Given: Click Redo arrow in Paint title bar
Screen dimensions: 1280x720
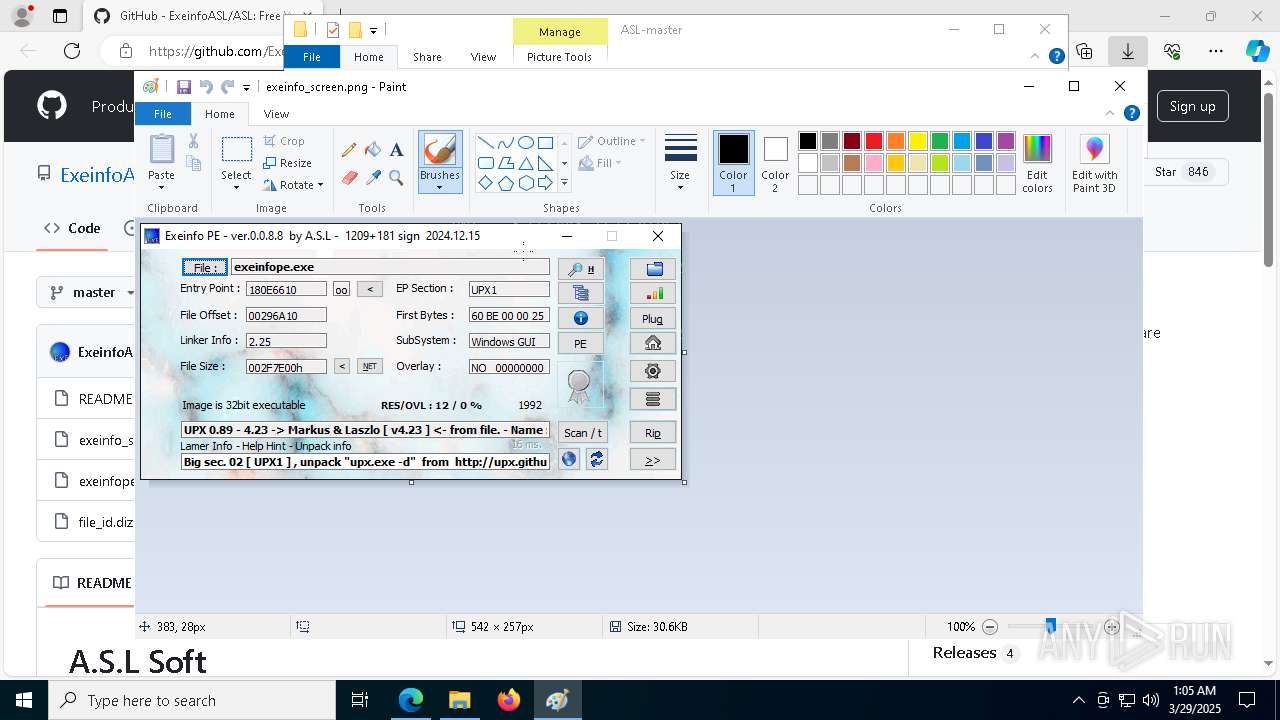Looking at the screenshot, I should pos(227,87).
